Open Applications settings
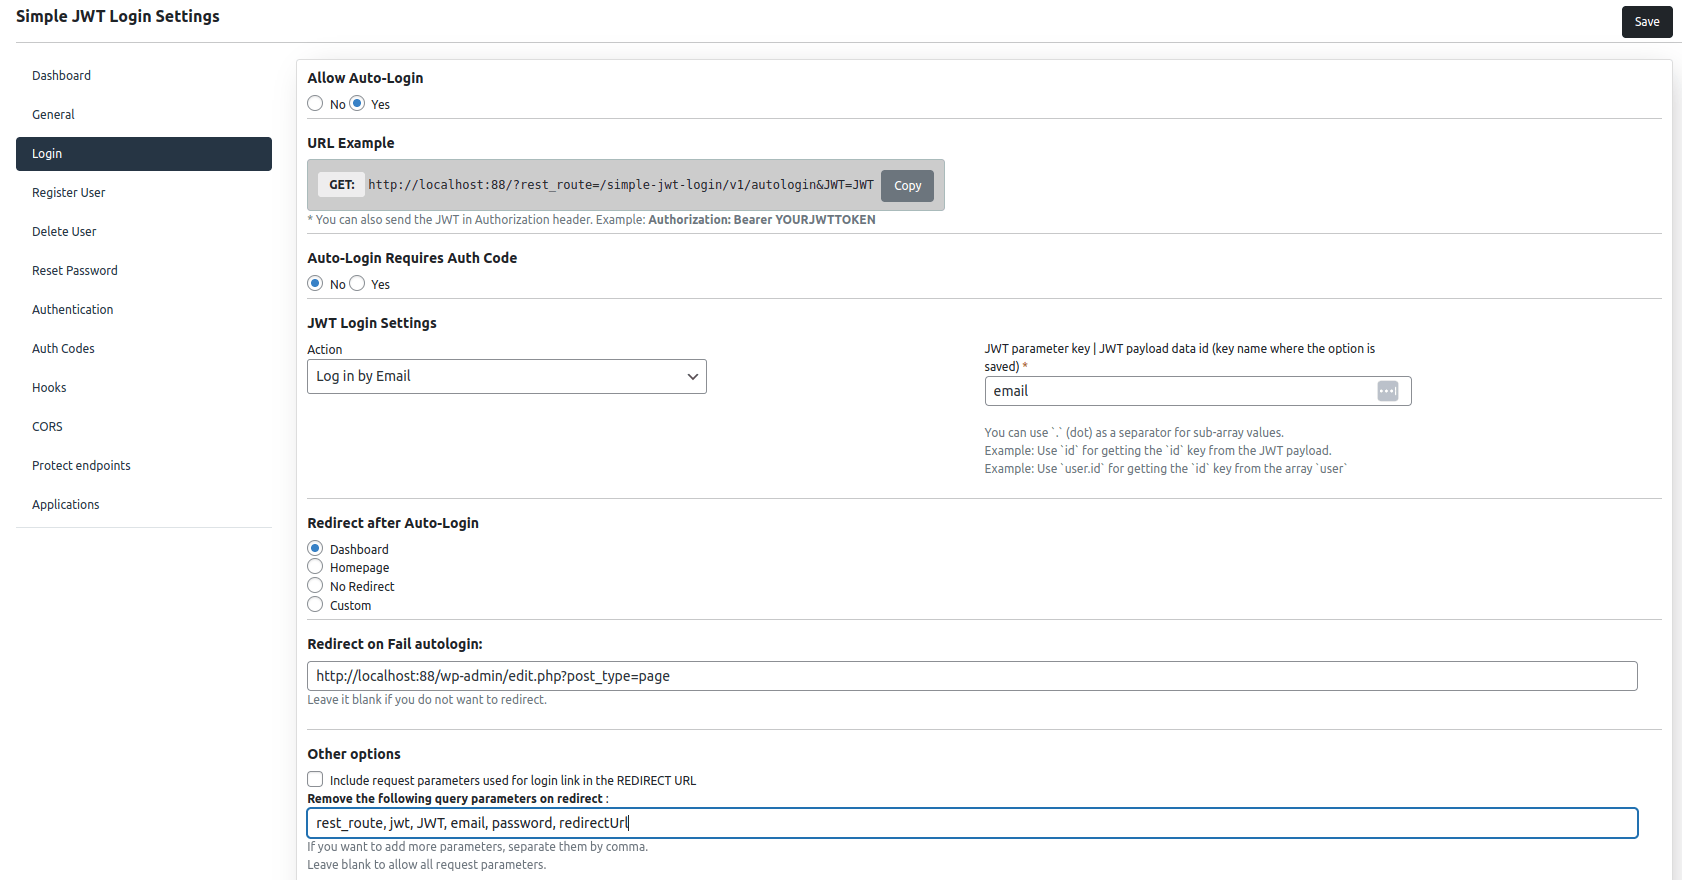Screen dimensions: 1682x880 [144, 505]
